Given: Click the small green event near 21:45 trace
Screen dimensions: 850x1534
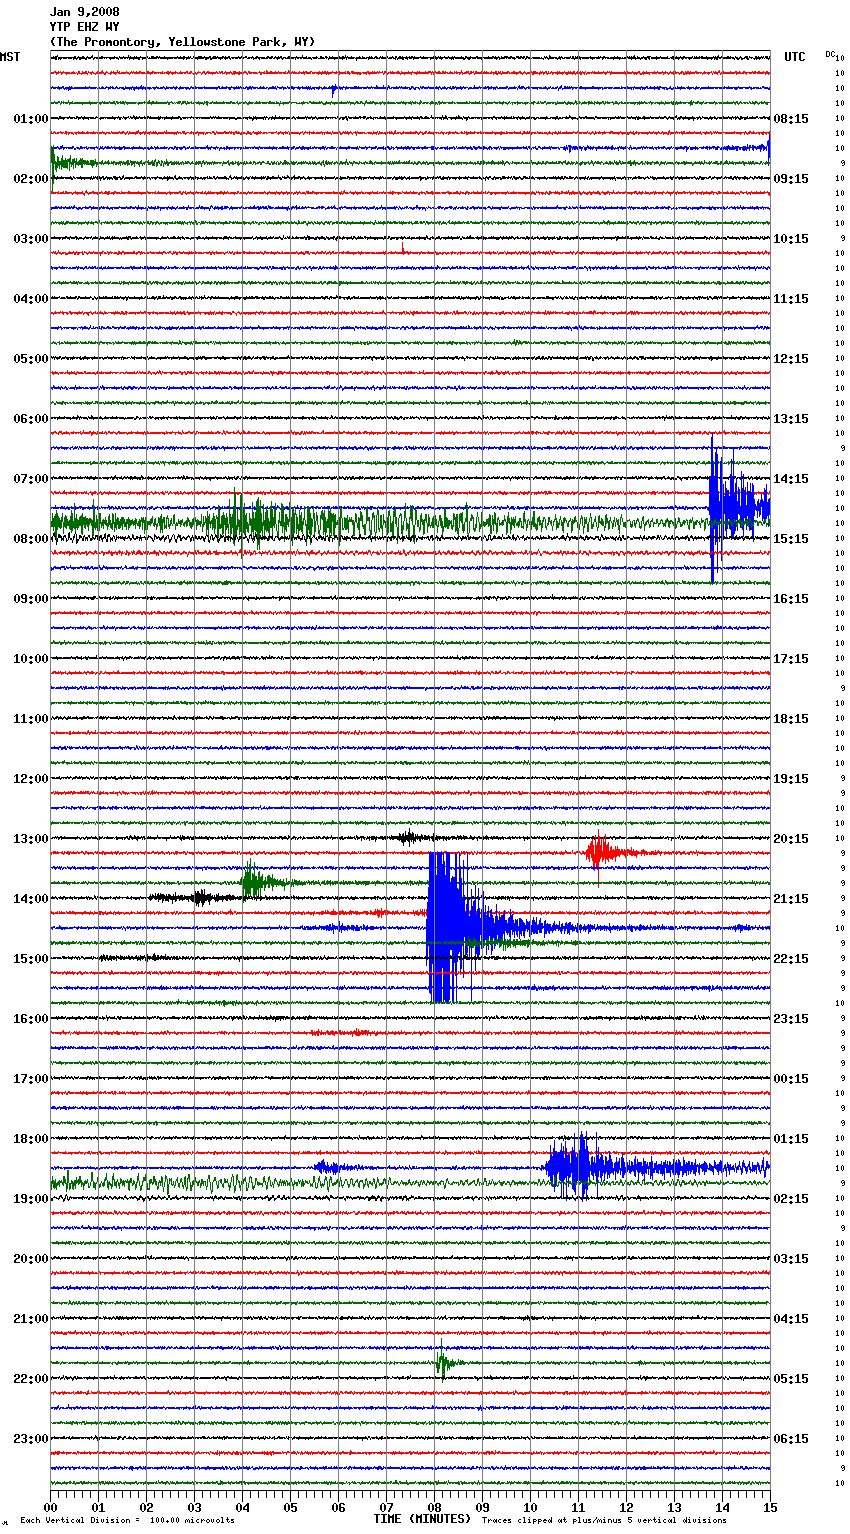Looking at the screenshot, I should click(444, 1362).
